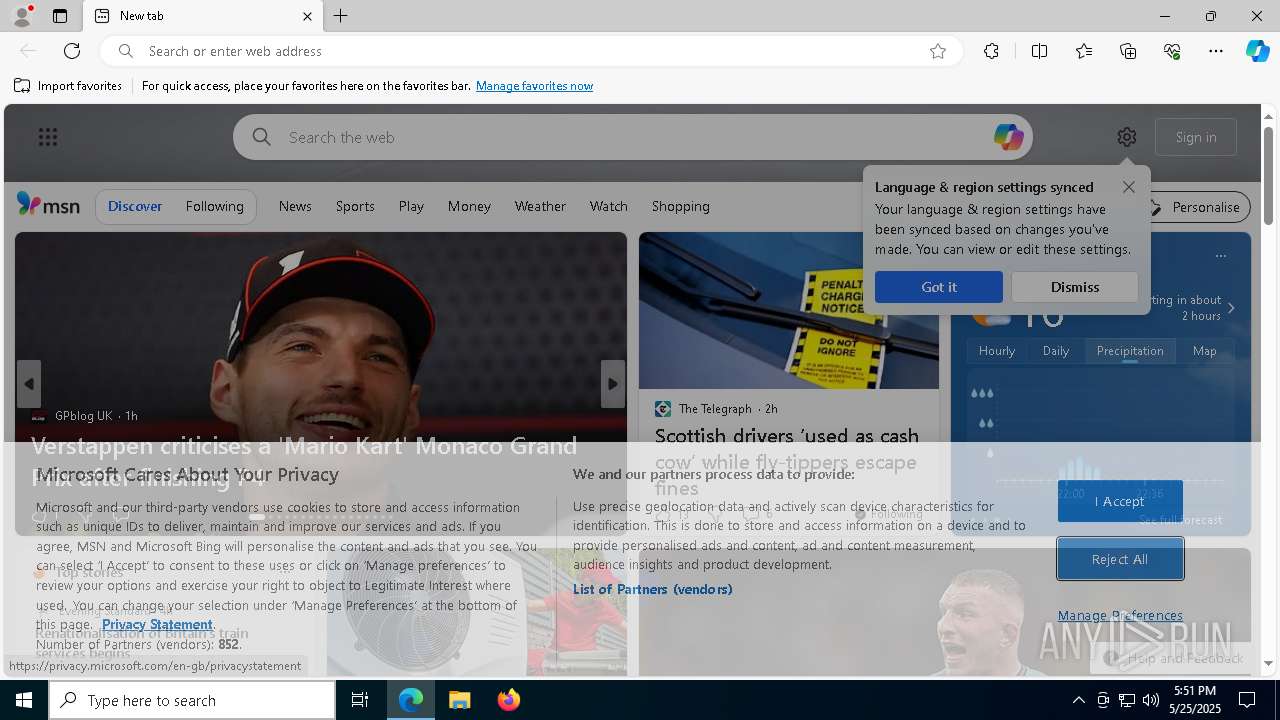The image size is (1280, 720).
Task: Open the Watch menu item
Action: (x=609, y=206)
